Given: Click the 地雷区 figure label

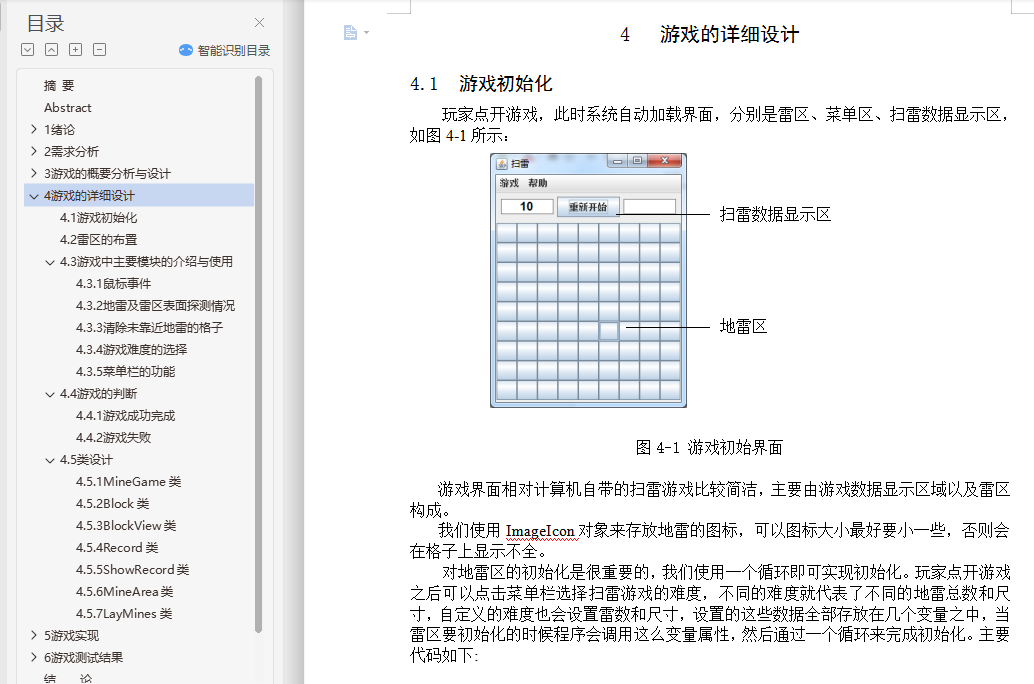Looking at the screenshot, I should point(743,326).
